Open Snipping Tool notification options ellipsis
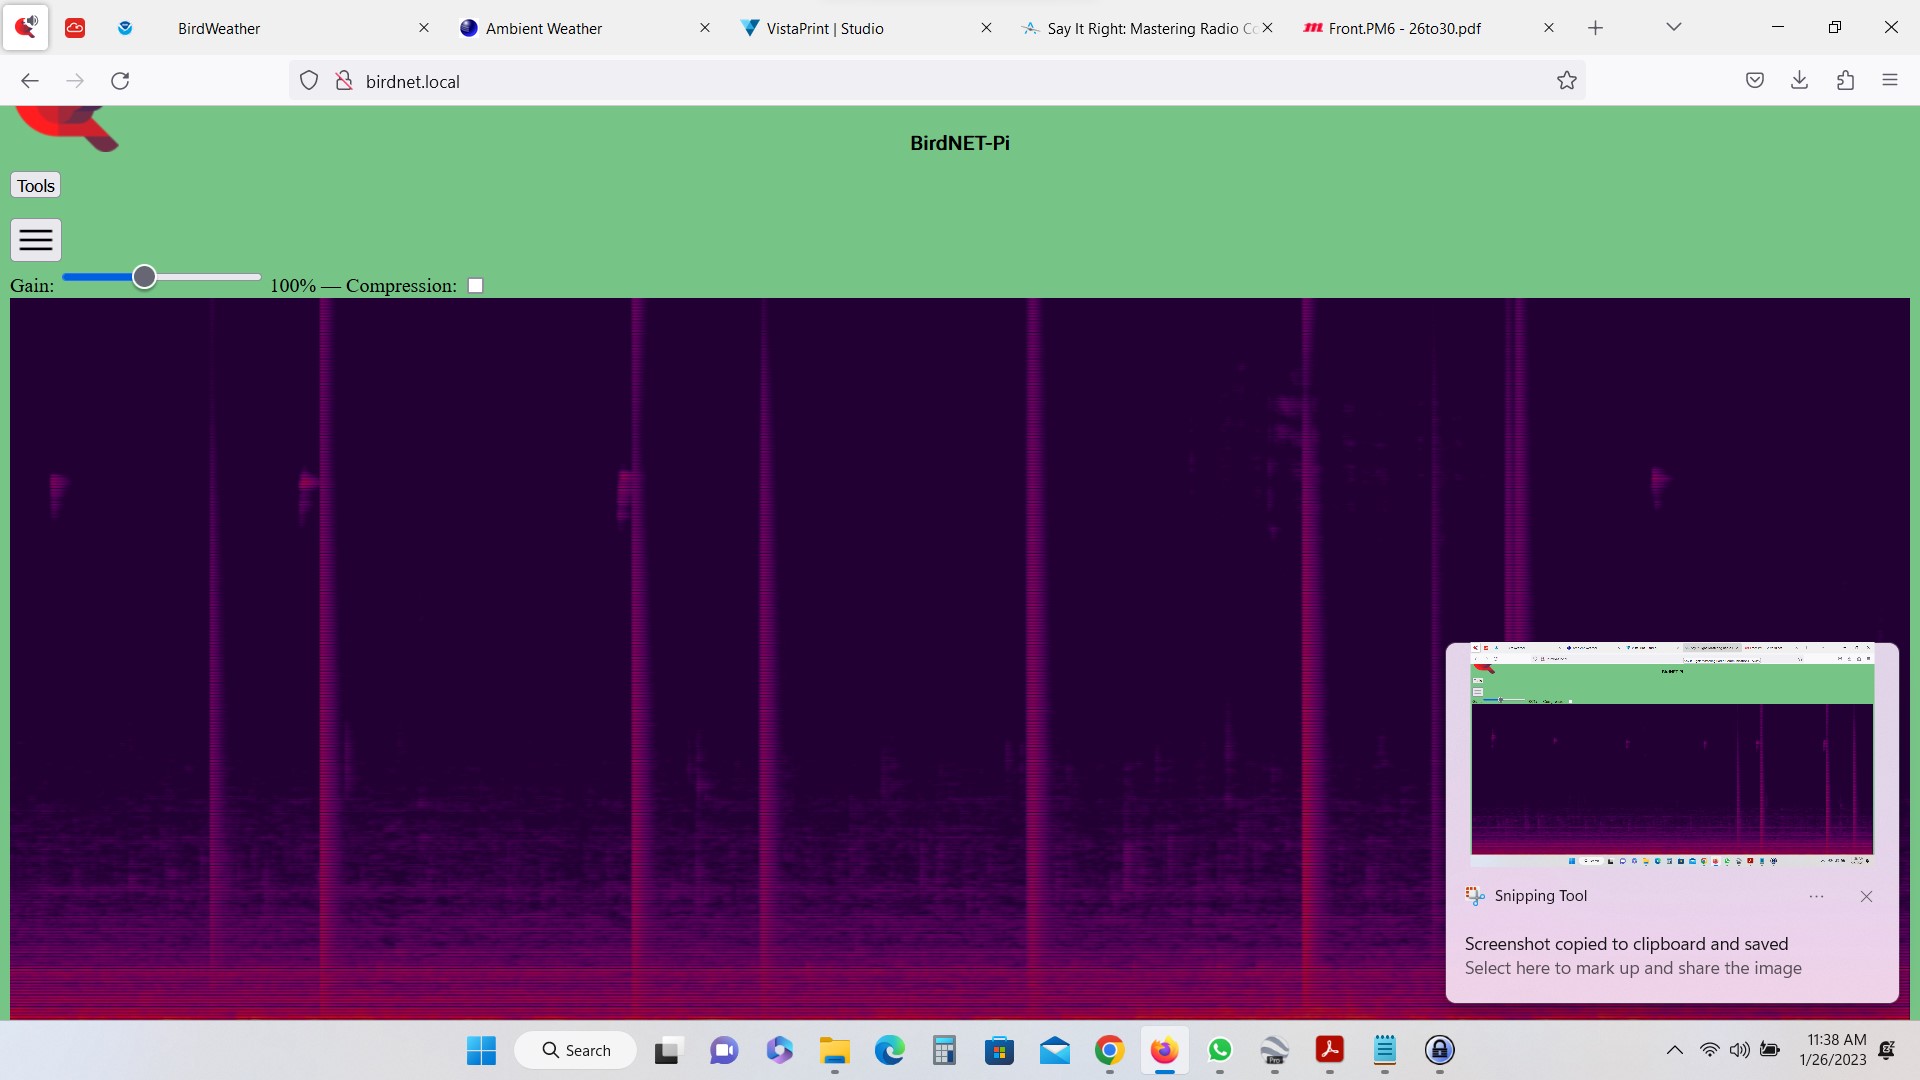 coord(1816,897)
